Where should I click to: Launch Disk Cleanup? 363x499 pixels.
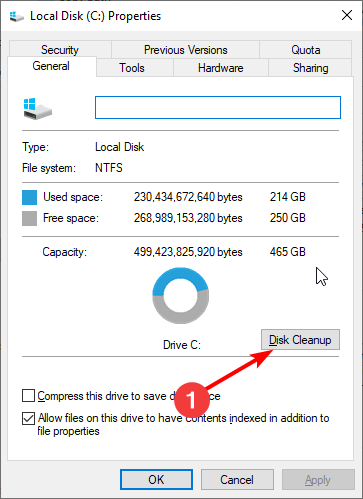pos(300,340)
